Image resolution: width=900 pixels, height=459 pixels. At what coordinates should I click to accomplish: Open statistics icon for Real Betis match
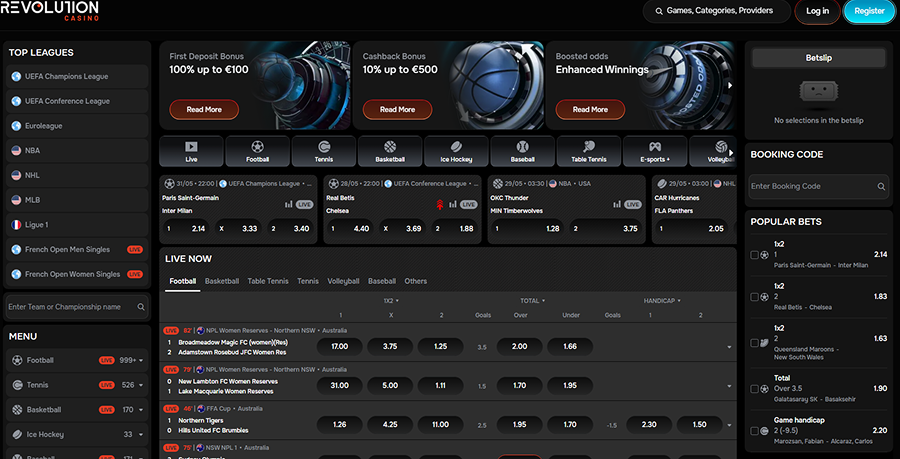(452, 204)
